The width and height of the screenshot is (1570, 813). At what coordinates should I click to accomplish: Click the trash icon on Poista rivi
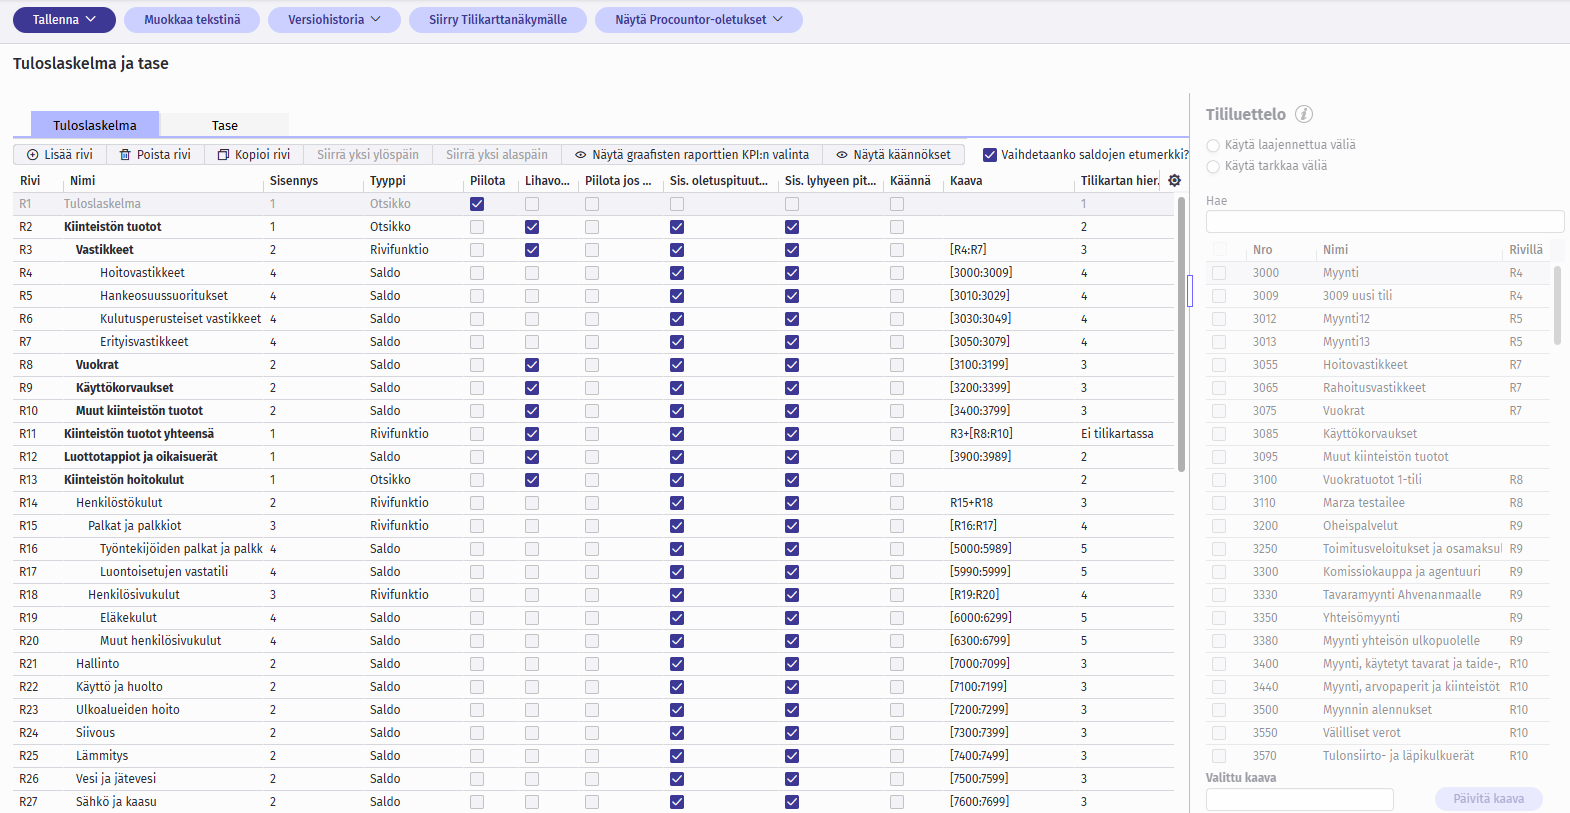tap(125, 155)
